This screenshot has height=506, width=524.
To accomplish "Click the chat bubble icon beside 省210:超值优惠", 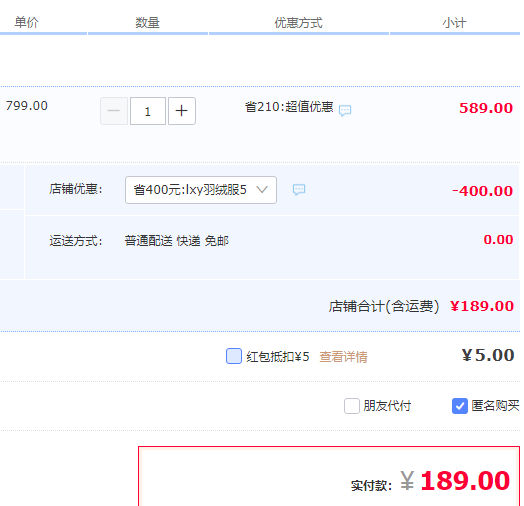I will (x=345, y=110).
